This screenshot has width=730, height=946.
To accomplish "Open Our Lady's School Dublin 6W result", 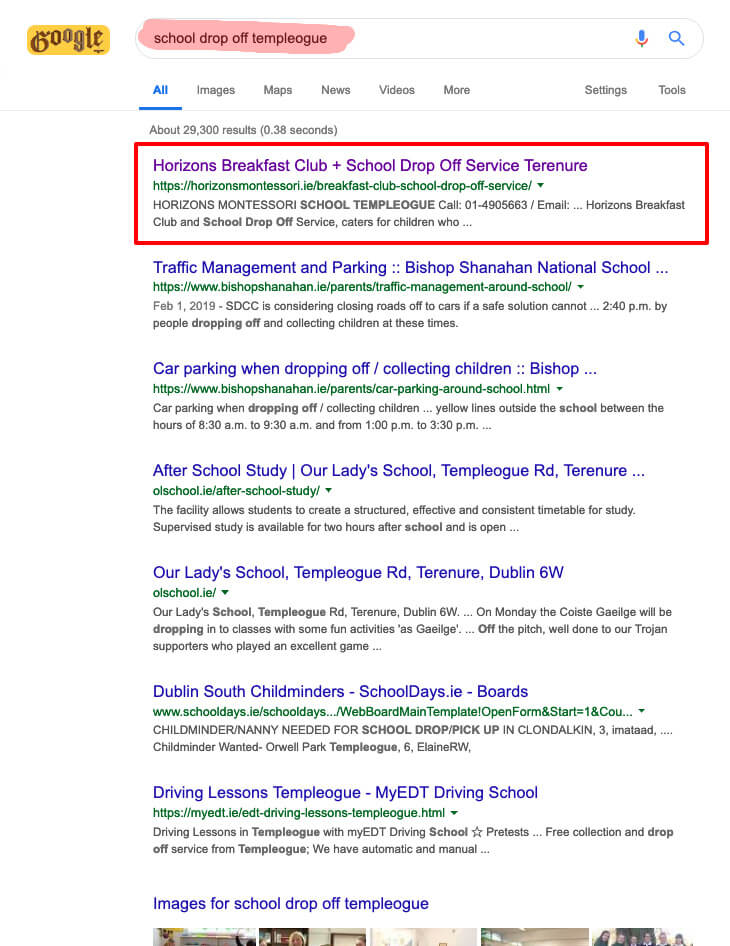I will pos(358,573).
